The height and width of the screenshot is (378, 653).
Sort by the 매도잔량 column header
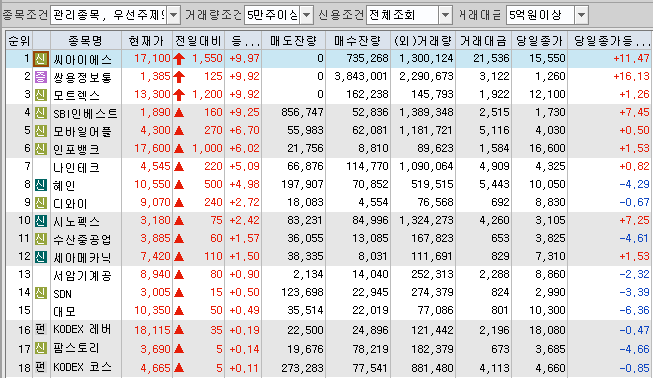coord(294,40)
